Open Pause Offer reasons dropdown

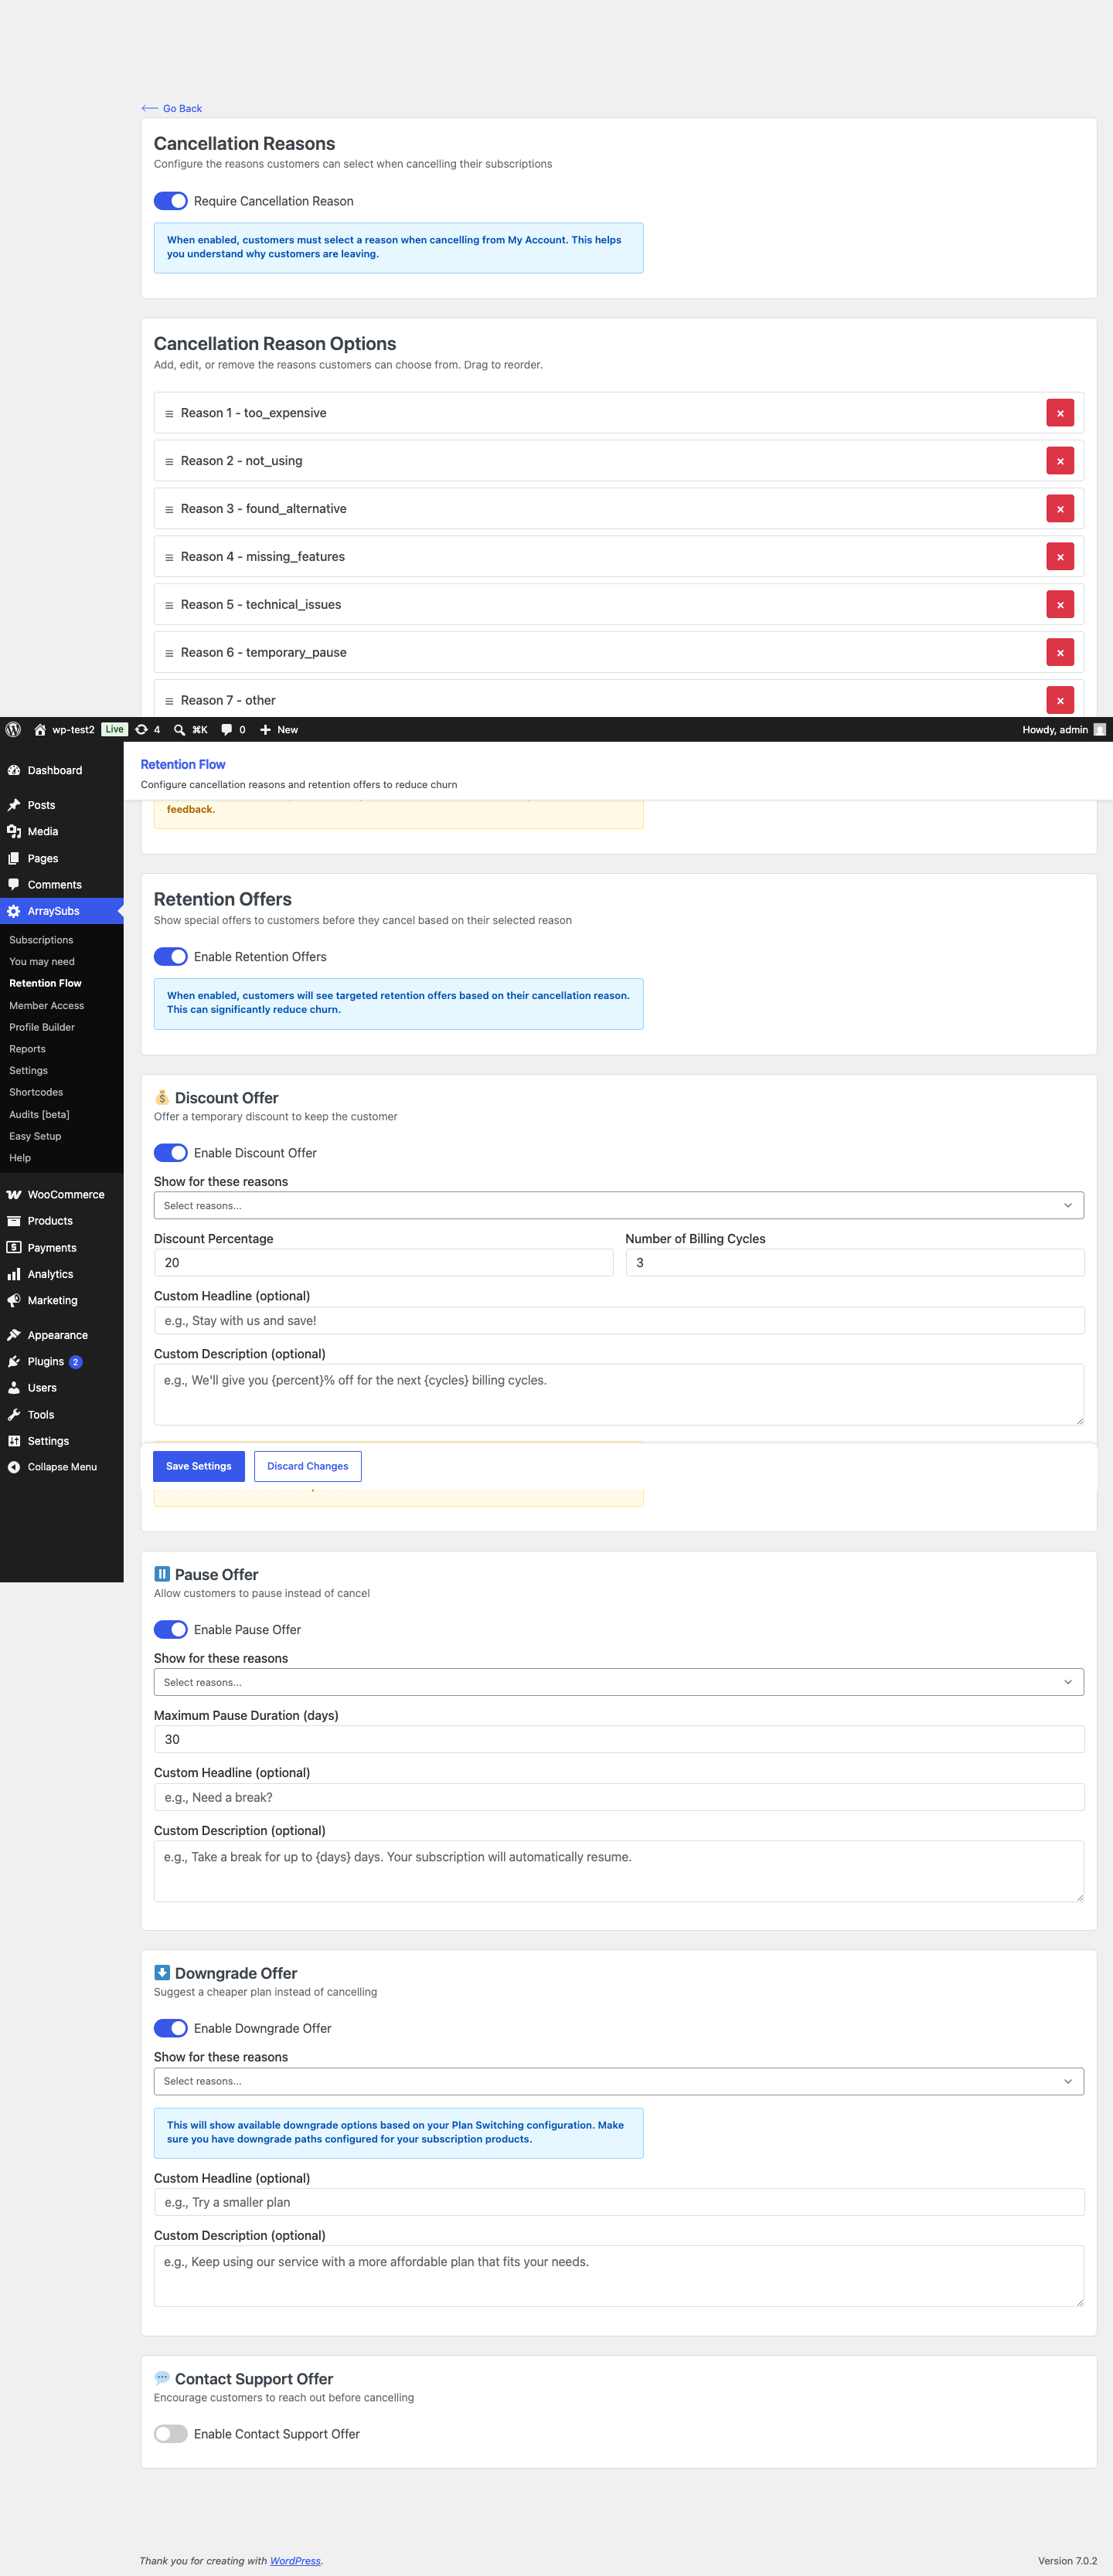pos(619,1683)
